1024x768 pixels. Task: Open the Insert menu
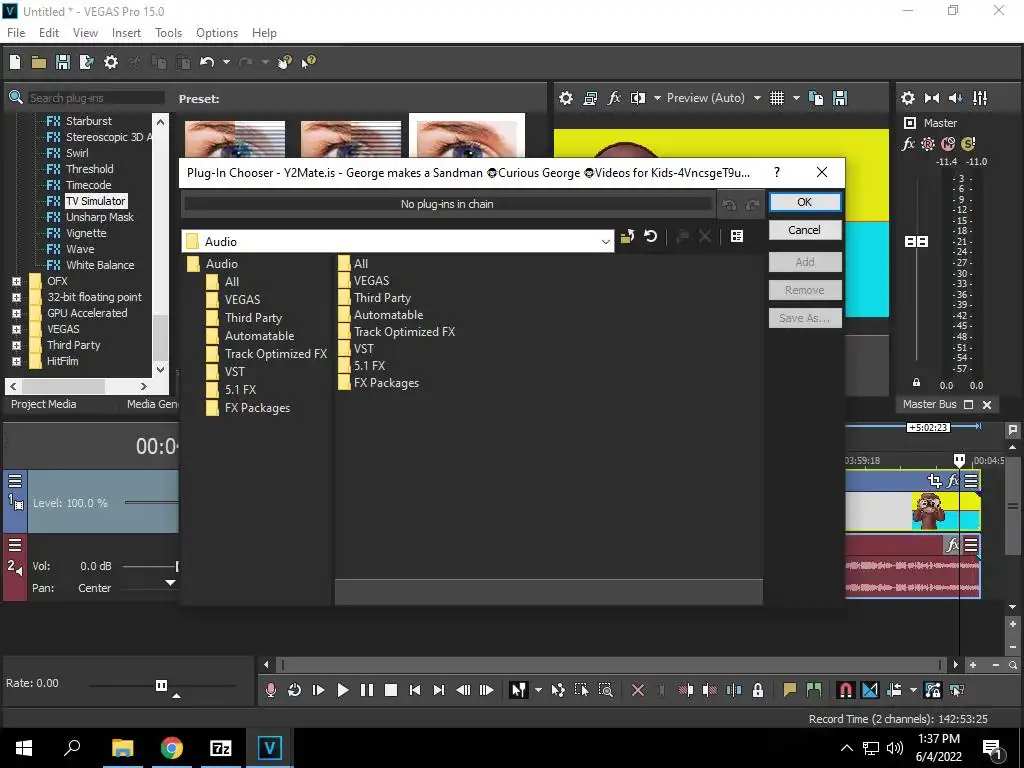click(x=126, y=33)
